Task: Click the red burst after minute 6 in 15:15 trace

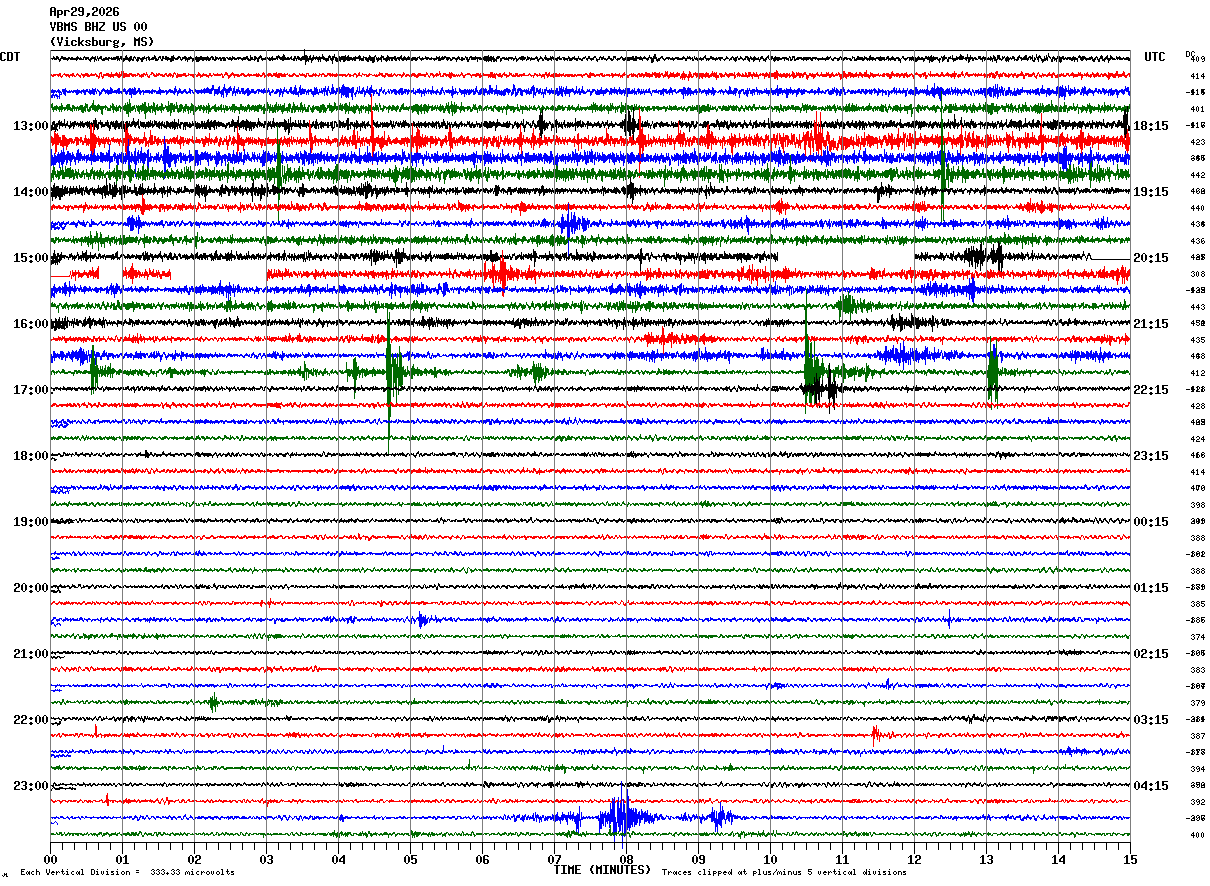Action: [x=497, y=272]
